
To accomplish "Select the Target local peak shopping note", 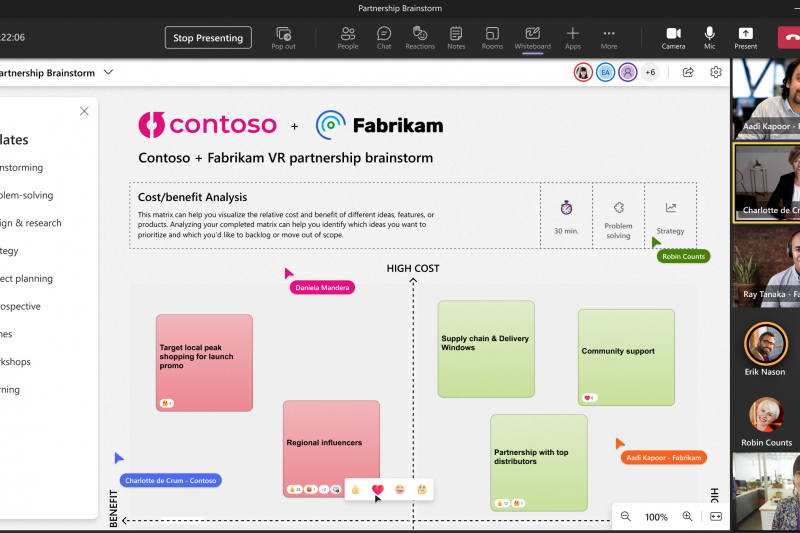I will pos(204,363).
